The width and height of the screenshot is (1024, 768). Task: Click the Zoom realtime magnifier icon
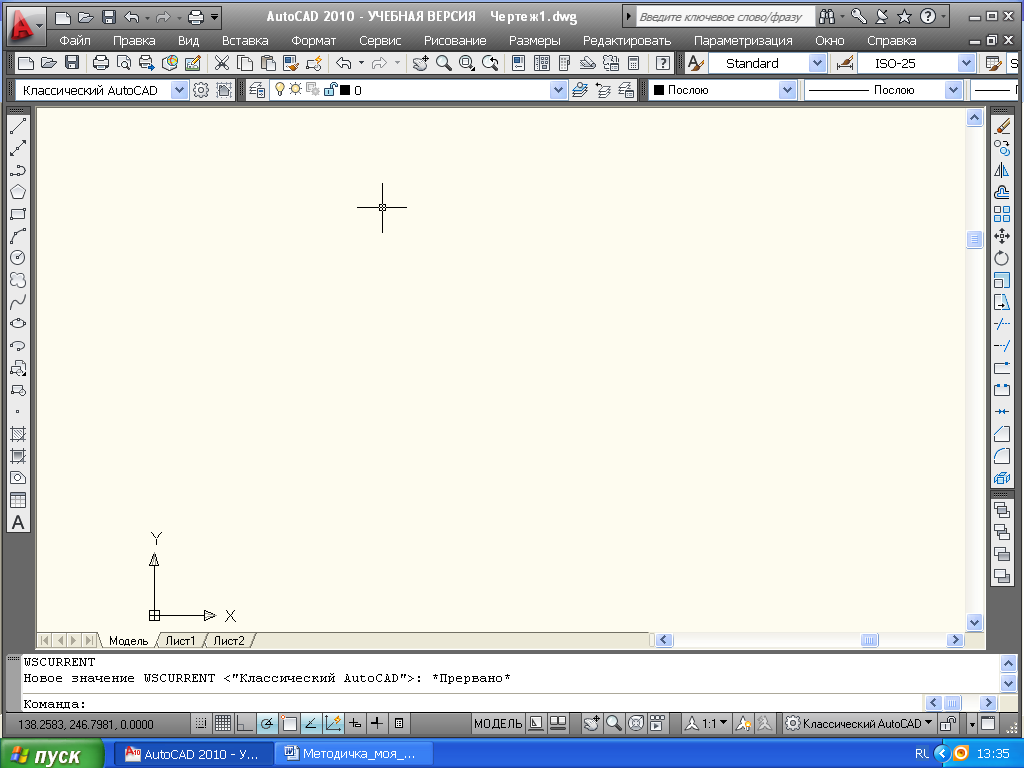(x=444, y=63)
